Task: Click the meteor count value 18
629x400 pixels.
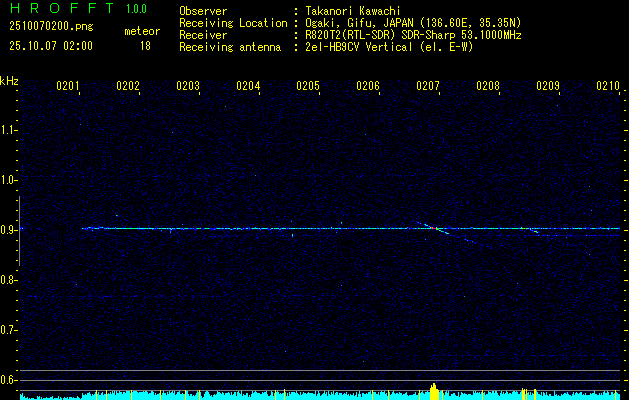Action: click(145, 46)
